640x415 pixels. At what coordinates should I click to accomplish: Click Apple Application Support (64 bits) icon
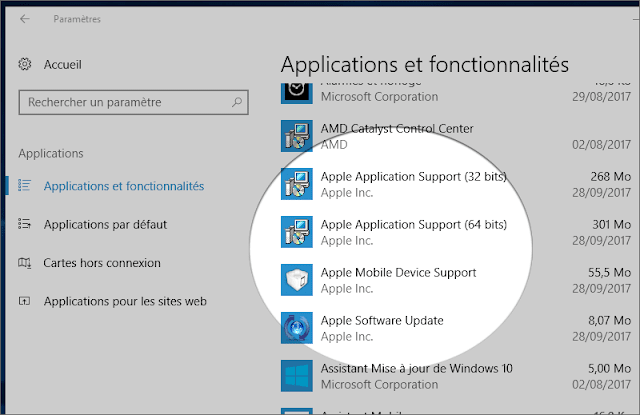pos(297,232)
